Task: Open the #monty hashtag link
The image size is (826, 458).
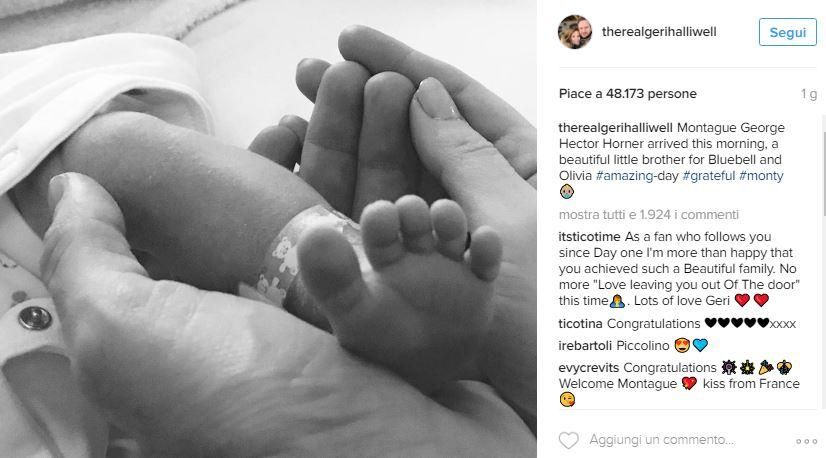Action: (x=761, y=176)
